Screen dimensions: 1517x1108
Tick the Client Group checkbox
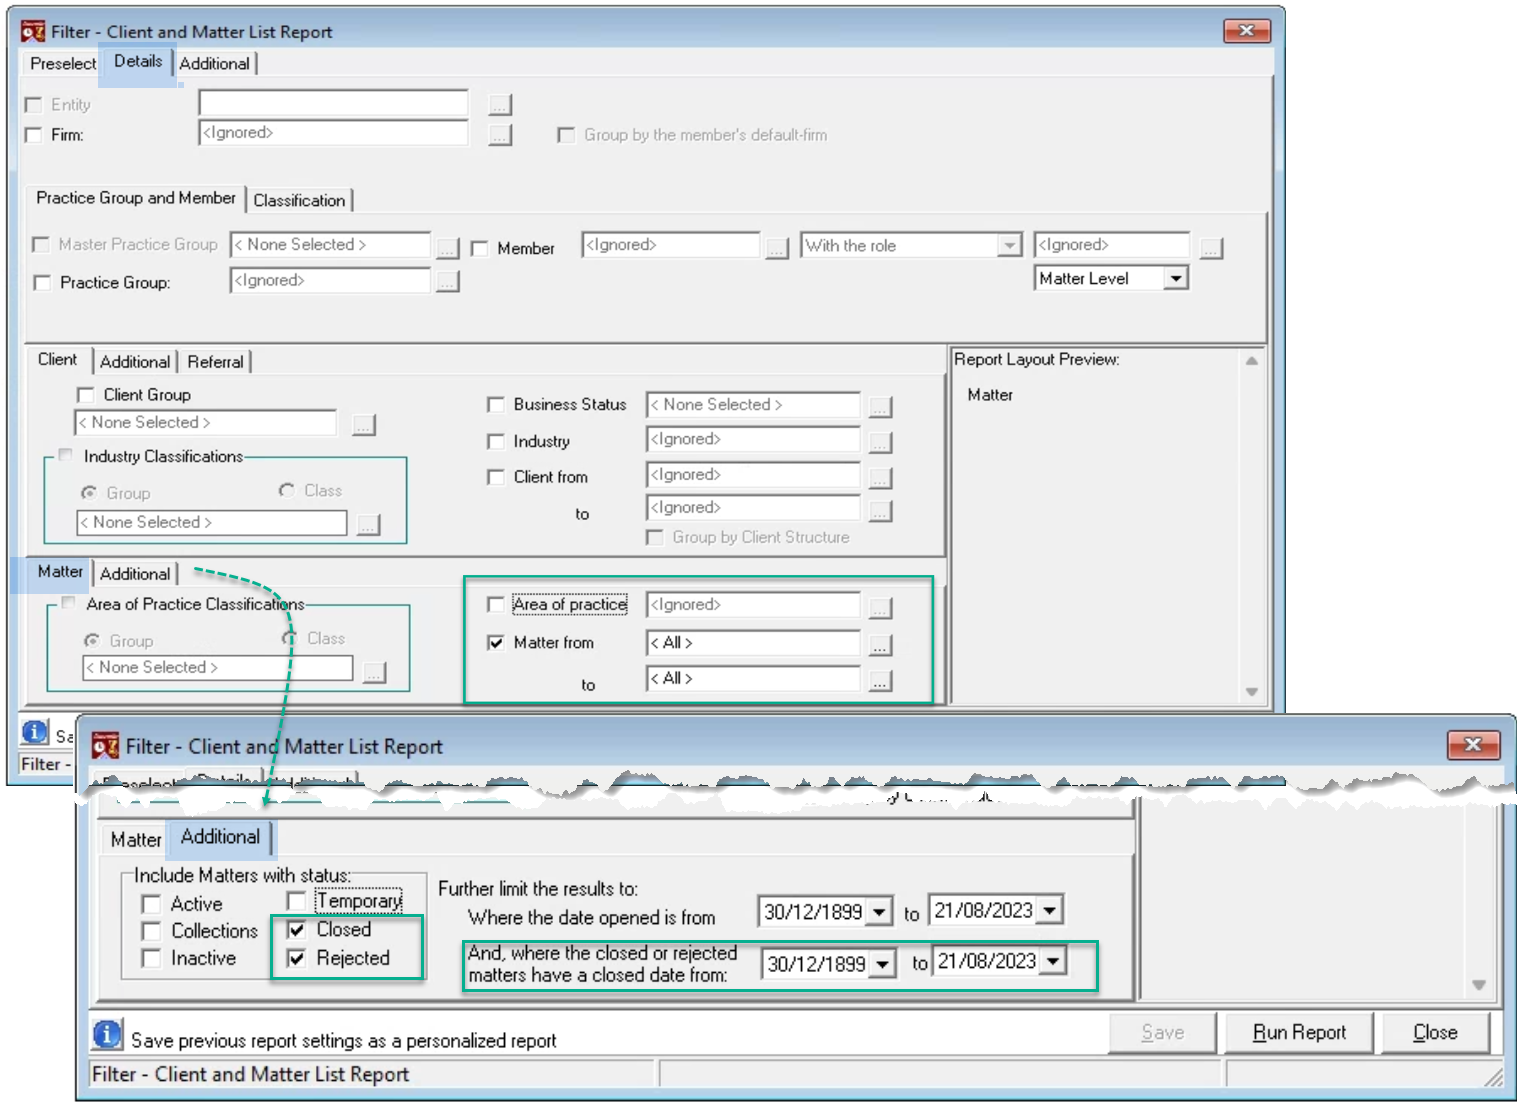[86, 395]
